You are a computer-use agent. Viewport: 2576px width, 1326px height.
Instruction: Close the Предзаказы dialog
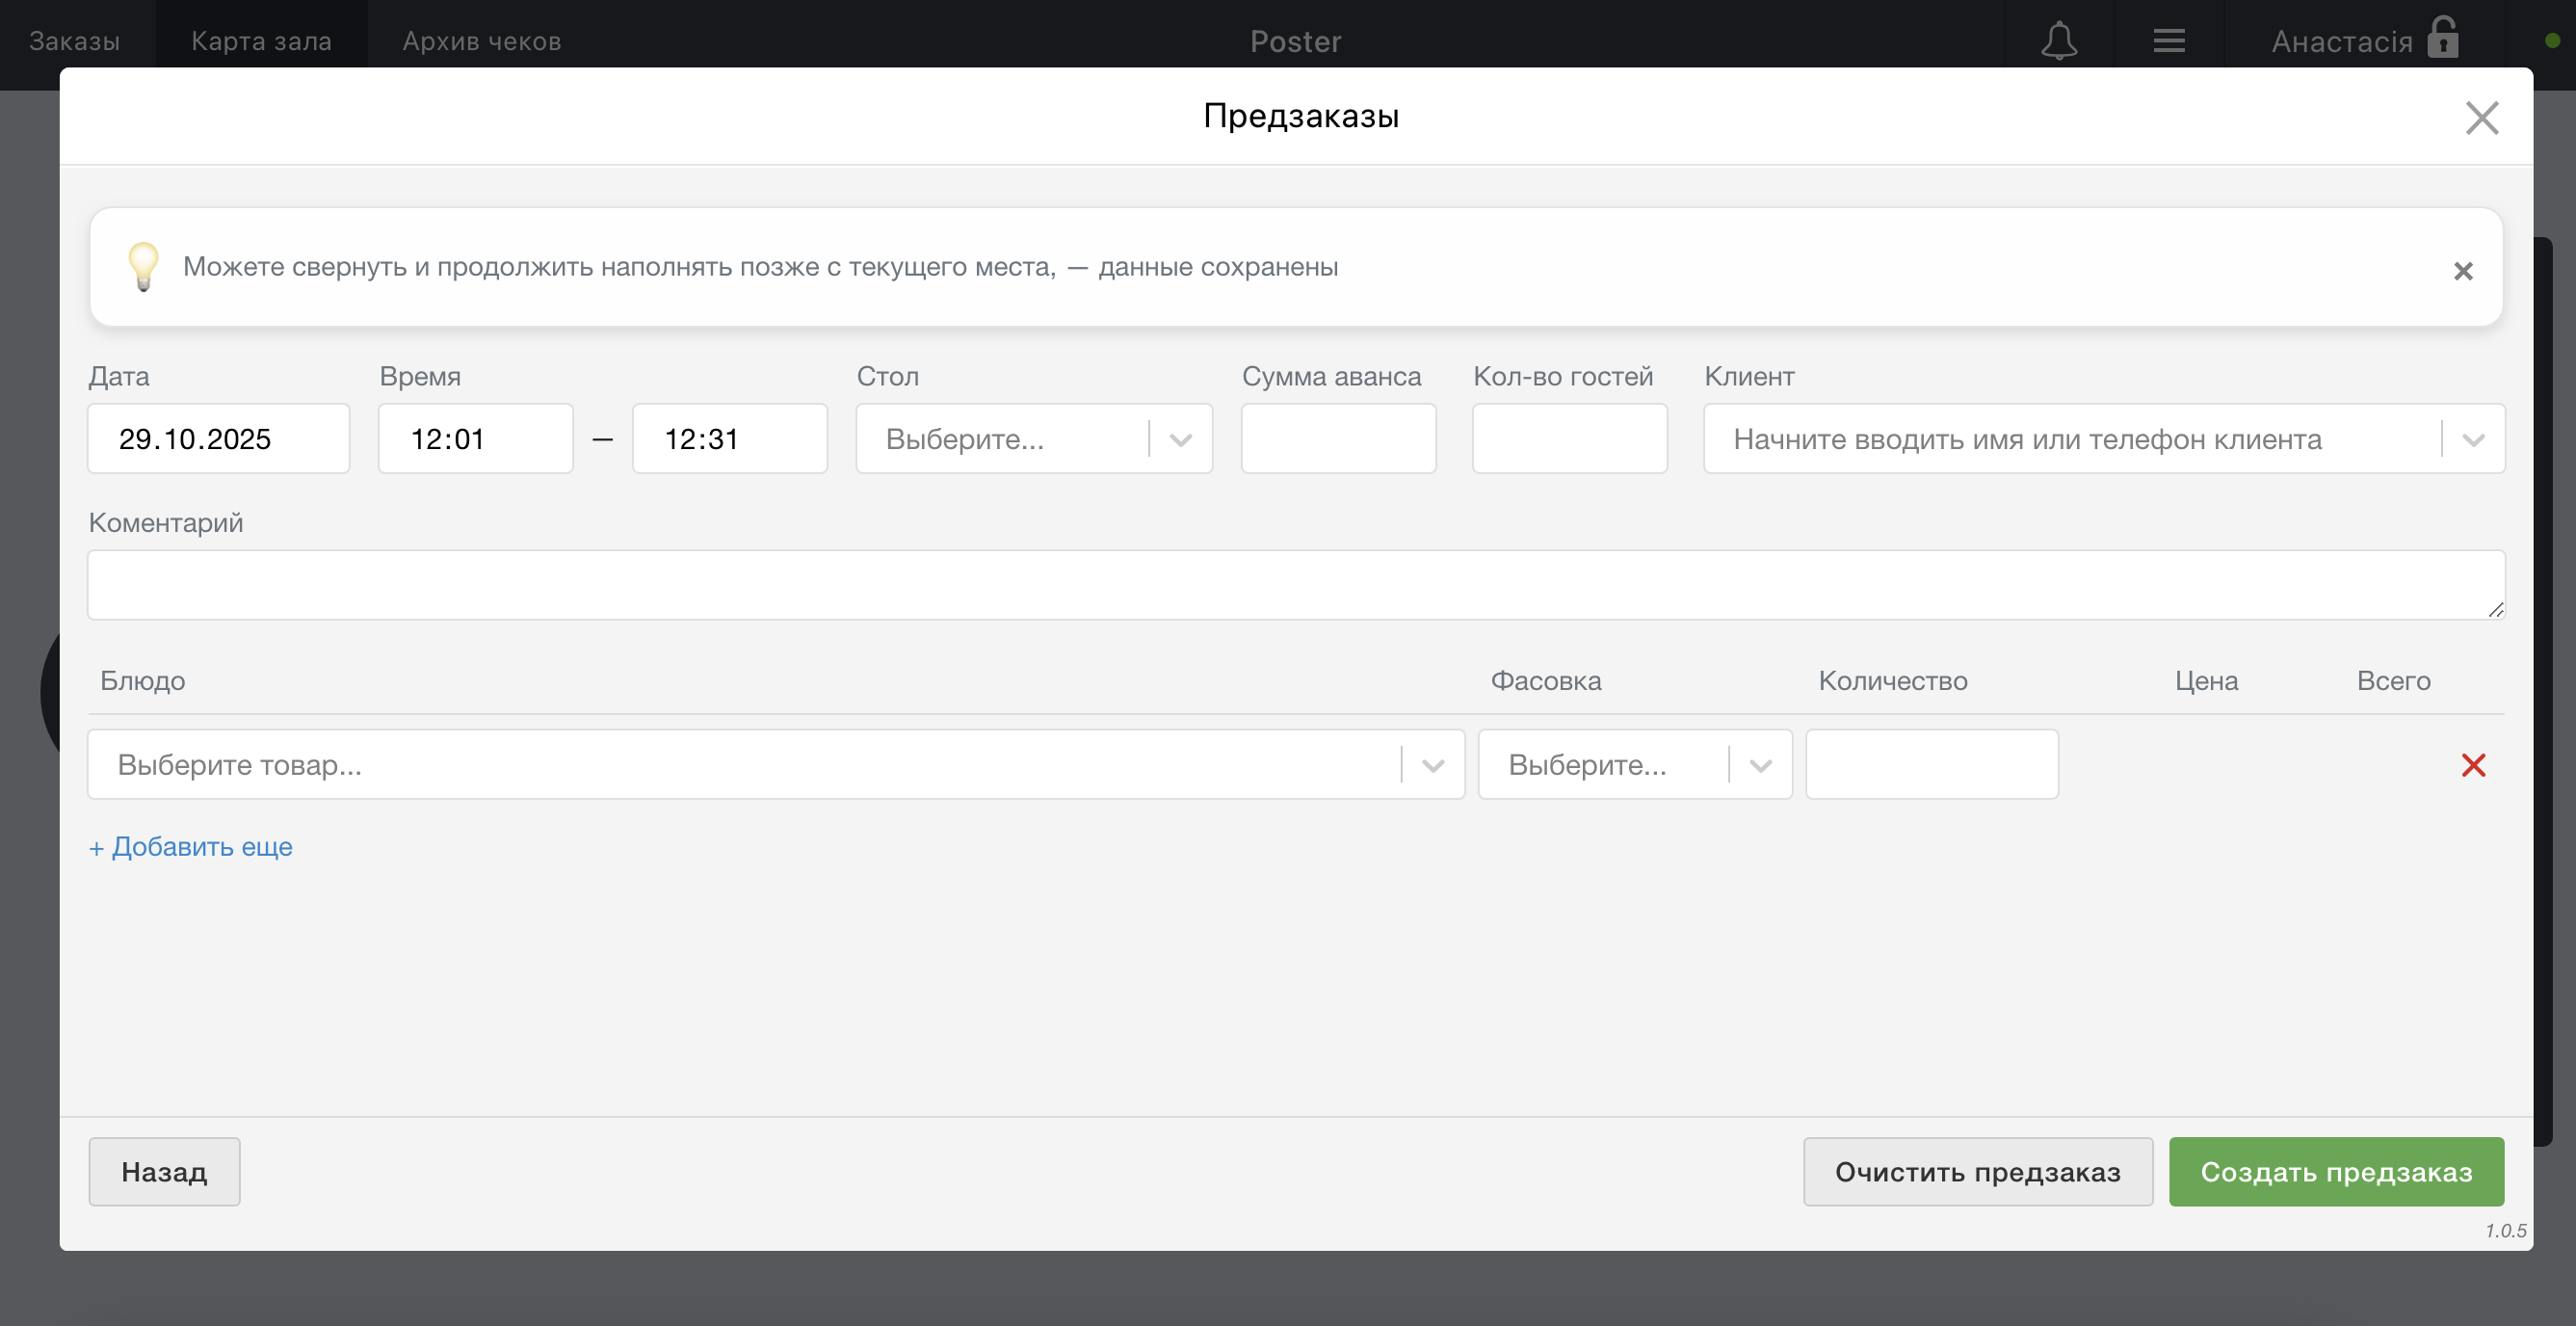pyautogui.click(x=2481, y=118)
